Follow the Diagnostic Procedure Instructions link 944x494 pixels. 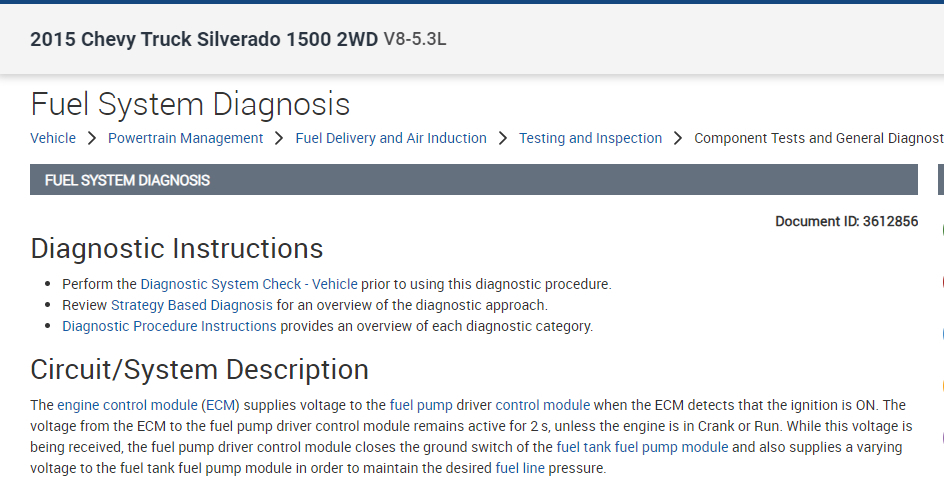point(169,326)
